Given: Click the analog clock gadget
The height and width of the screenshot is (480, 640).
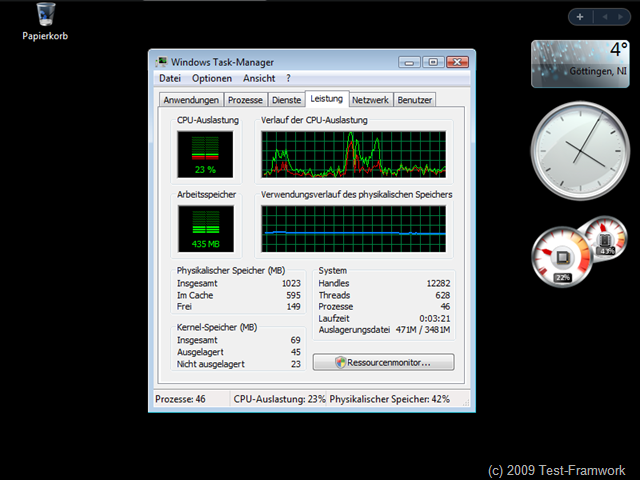Looking at the screenshot, I should [580, 151].
